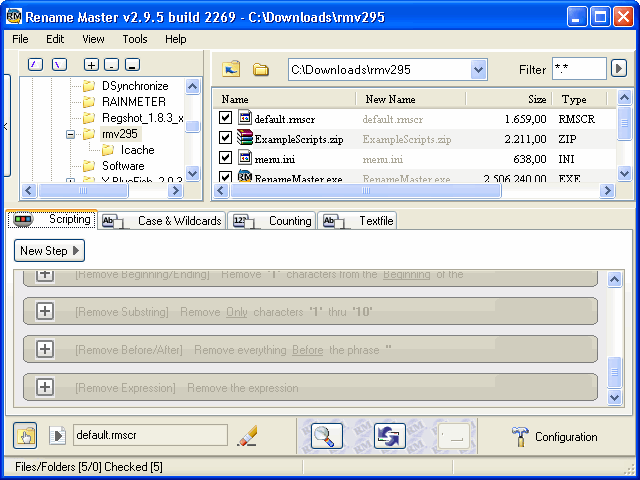Sort by the Type column header

580,99
